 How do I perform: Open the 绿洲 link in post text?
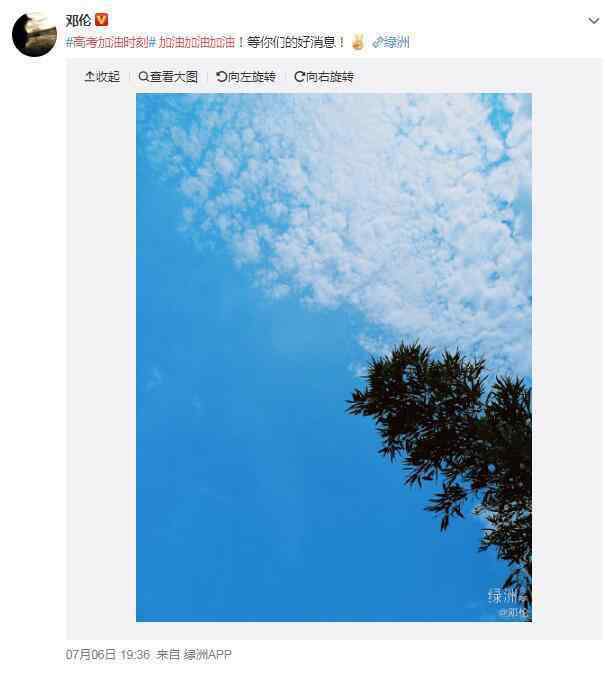(396, 42)
